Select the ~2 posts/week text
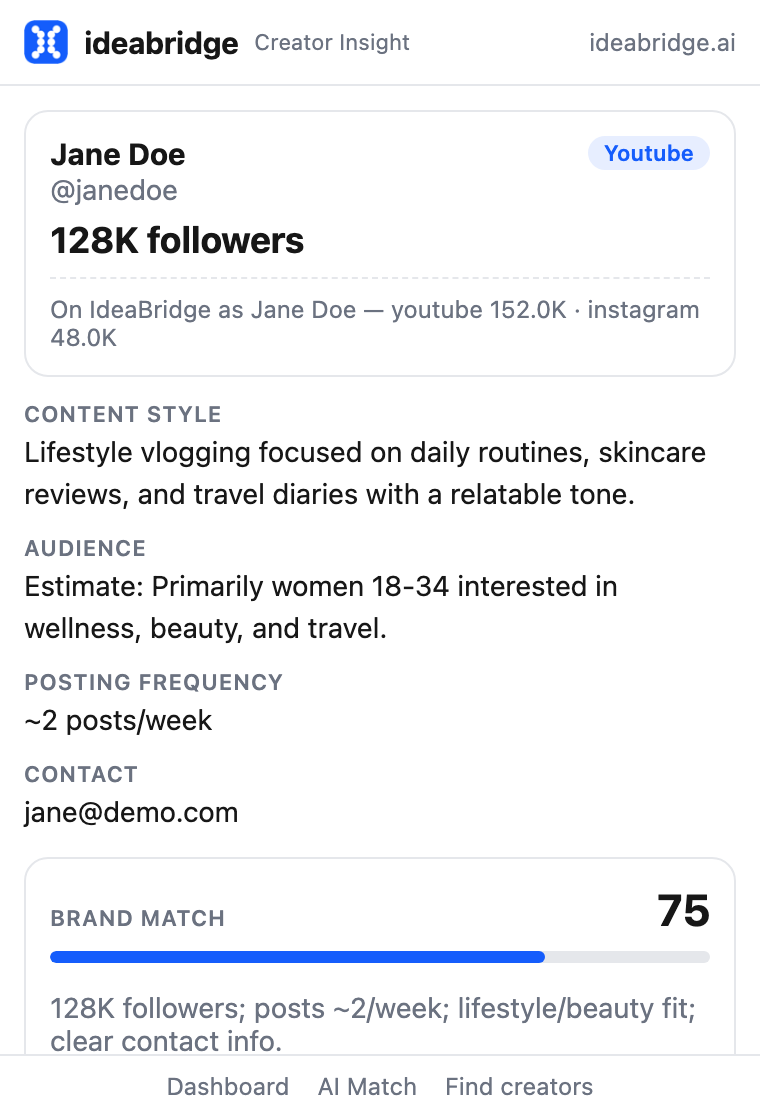This screenshot has height=1120, width=760. point(118,721)
